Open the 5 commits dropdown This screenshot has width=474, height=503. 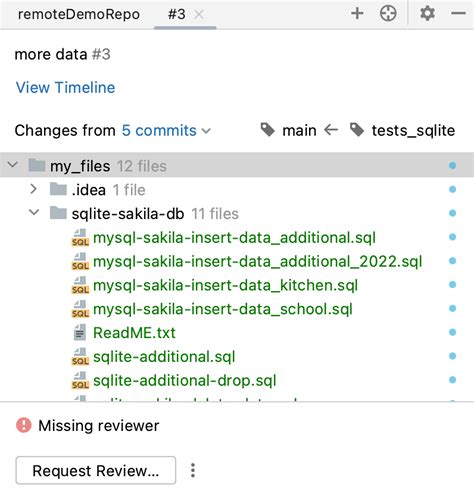pyautogui.click(x=166, y=130)
